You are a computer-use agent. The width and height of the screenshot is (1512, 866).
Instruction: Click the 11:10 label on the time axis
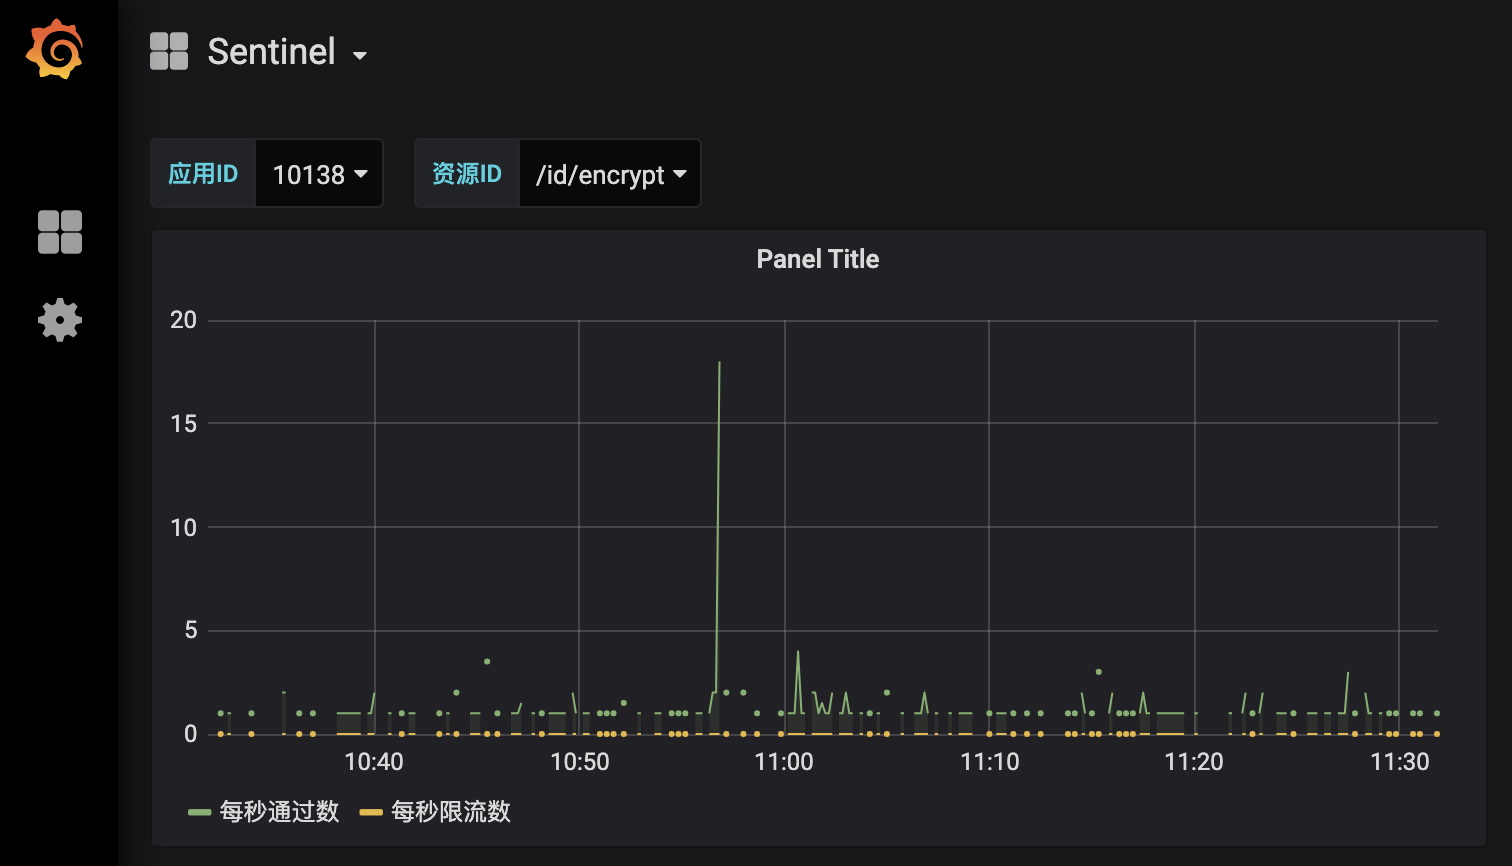coord(990,762)
